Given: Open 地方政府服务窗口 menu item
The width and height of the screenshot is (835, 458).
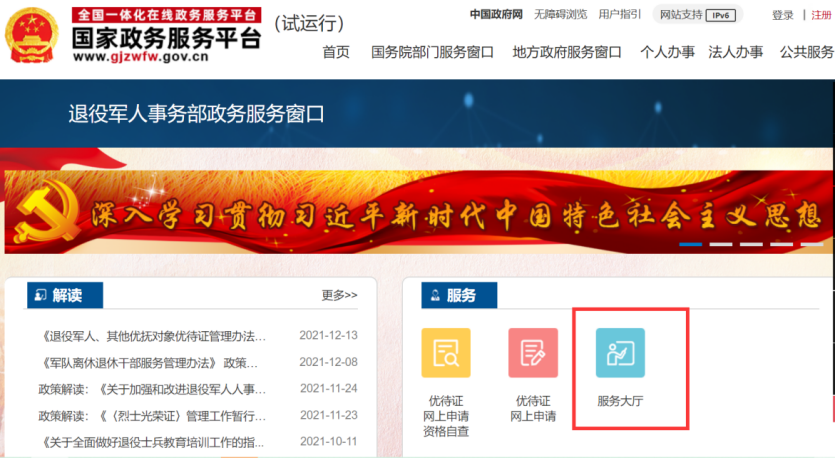Looking at the screenshot, I should [x=567, y=52].
